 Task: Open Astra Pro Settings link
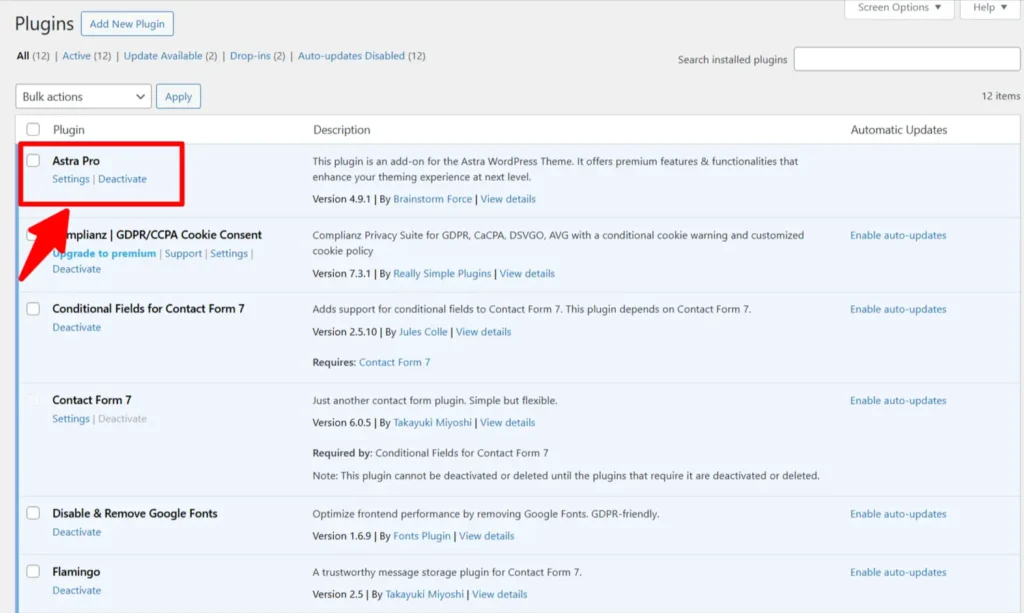[x=71, y=179]
